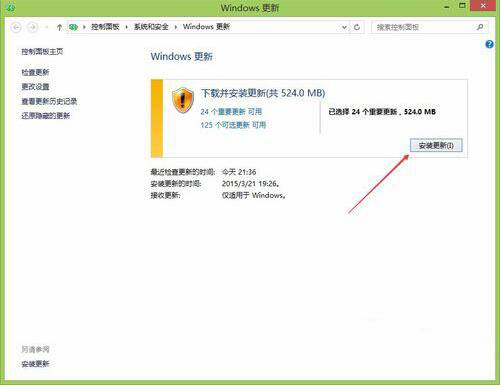This screenshot has height=385, width=501.
Task: Click 检查更新 in the sidebar
Action: tap(35, 72)
